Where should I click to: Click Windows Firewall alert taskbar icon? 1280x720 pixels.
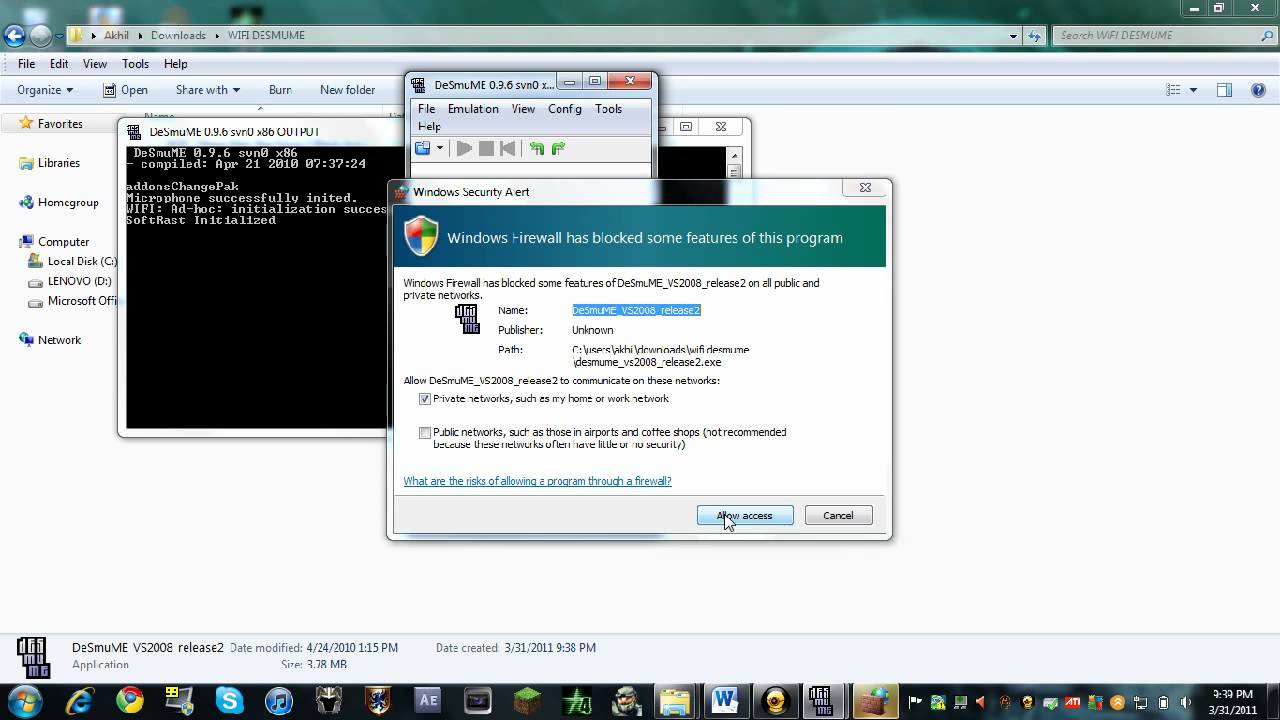tap(875, 701)
